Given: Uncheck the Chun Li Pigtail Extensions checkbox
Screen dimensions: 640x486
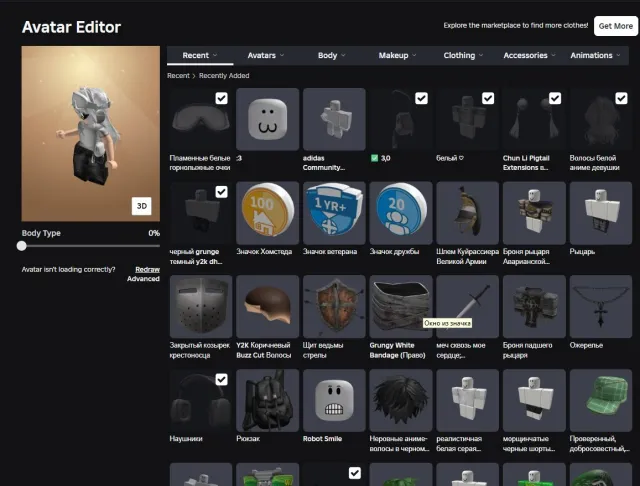Looking at the screenshot, I should click(x=555, y=98).
